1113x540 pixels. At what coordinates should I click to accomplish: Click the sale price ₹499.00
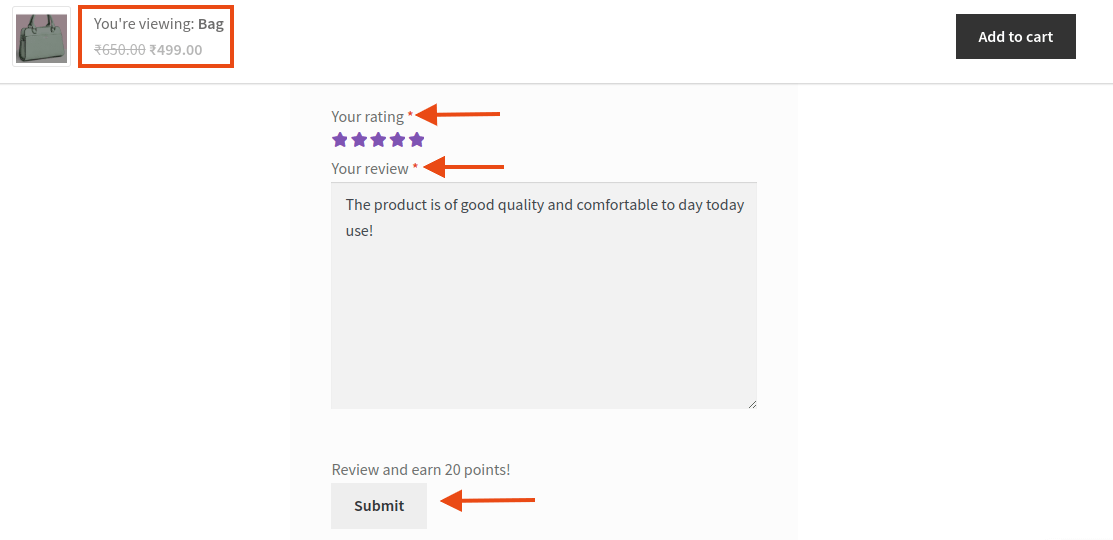click(176, 50)
